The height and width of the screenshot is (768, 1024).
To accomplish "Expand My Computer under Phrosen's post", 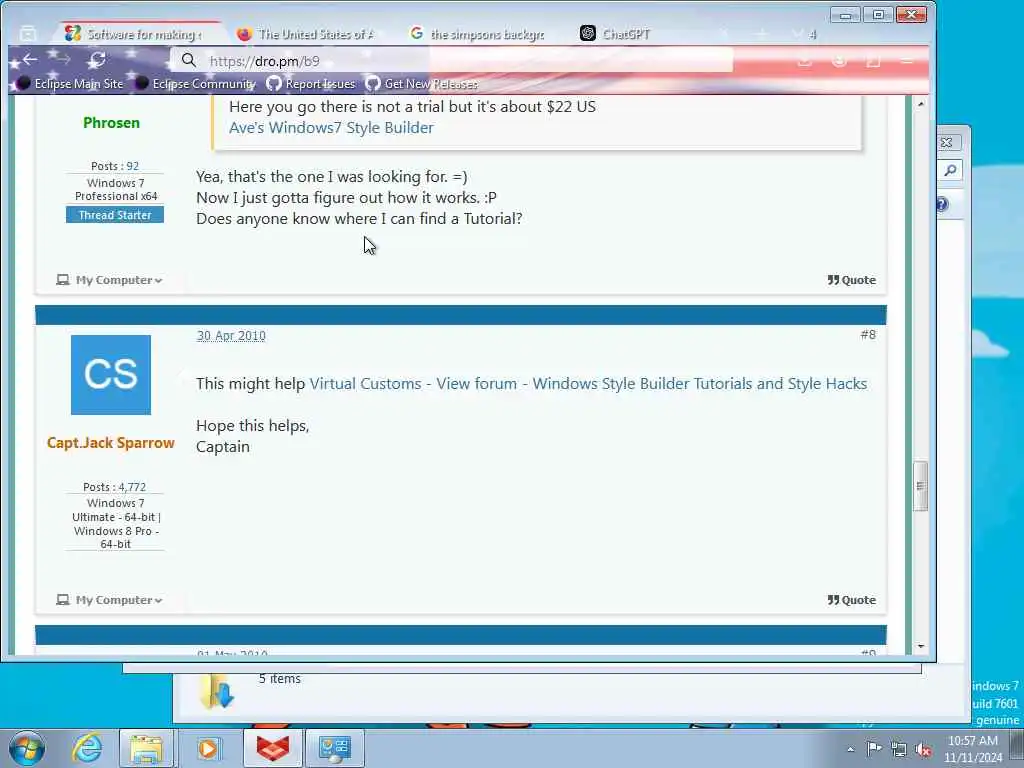I will click(x=110, y=280).
